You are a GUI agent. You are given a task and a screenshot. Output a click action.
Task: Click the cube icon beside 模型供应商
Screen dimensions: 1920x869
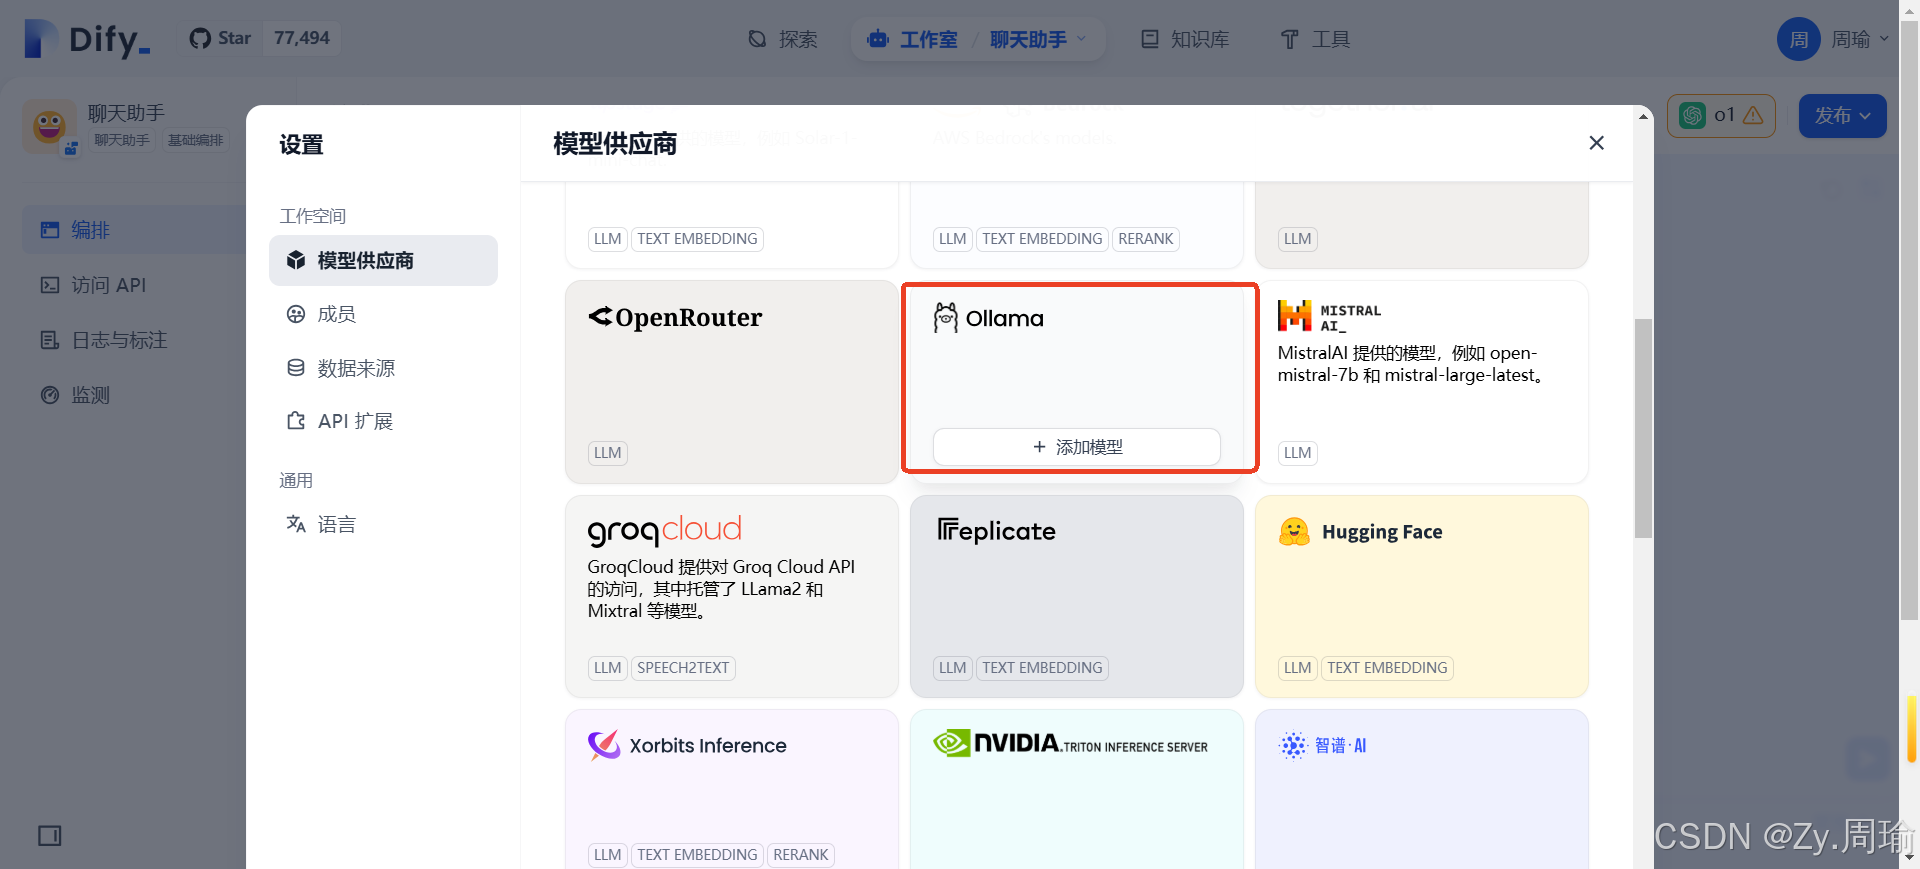[x=296, y=260]
